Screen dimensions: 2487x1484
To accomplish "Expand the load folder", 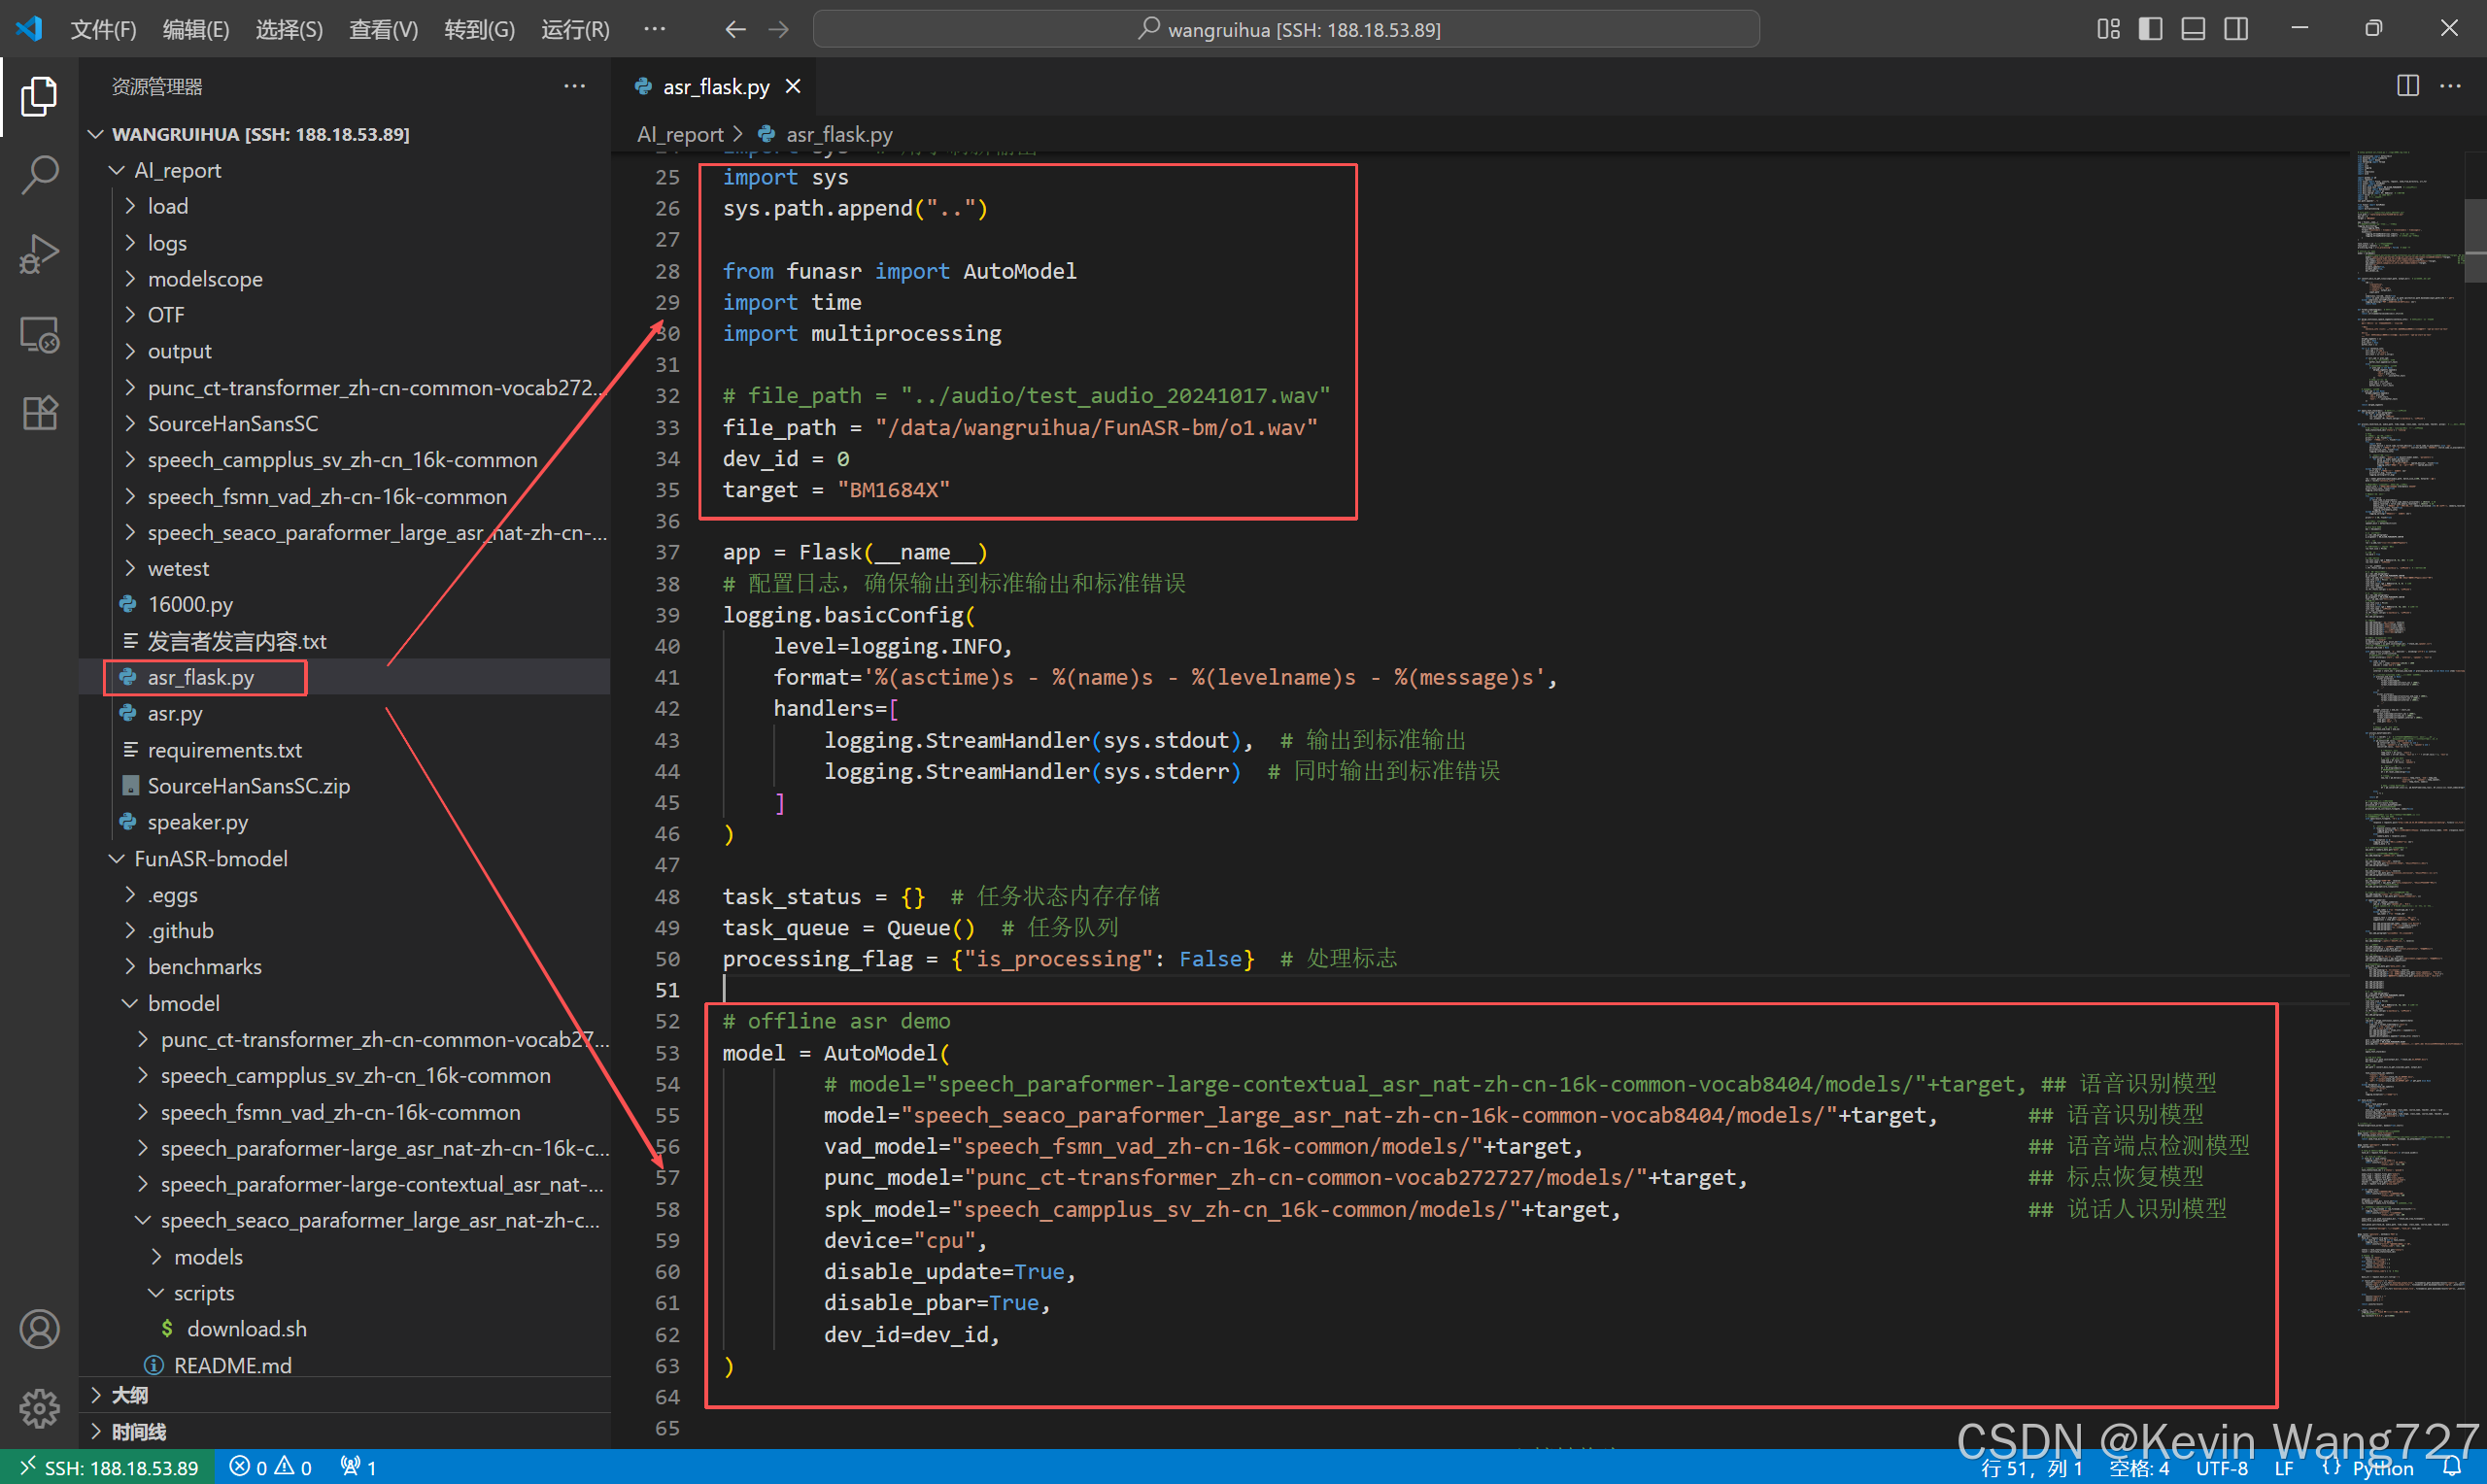I will coord(345,206).
